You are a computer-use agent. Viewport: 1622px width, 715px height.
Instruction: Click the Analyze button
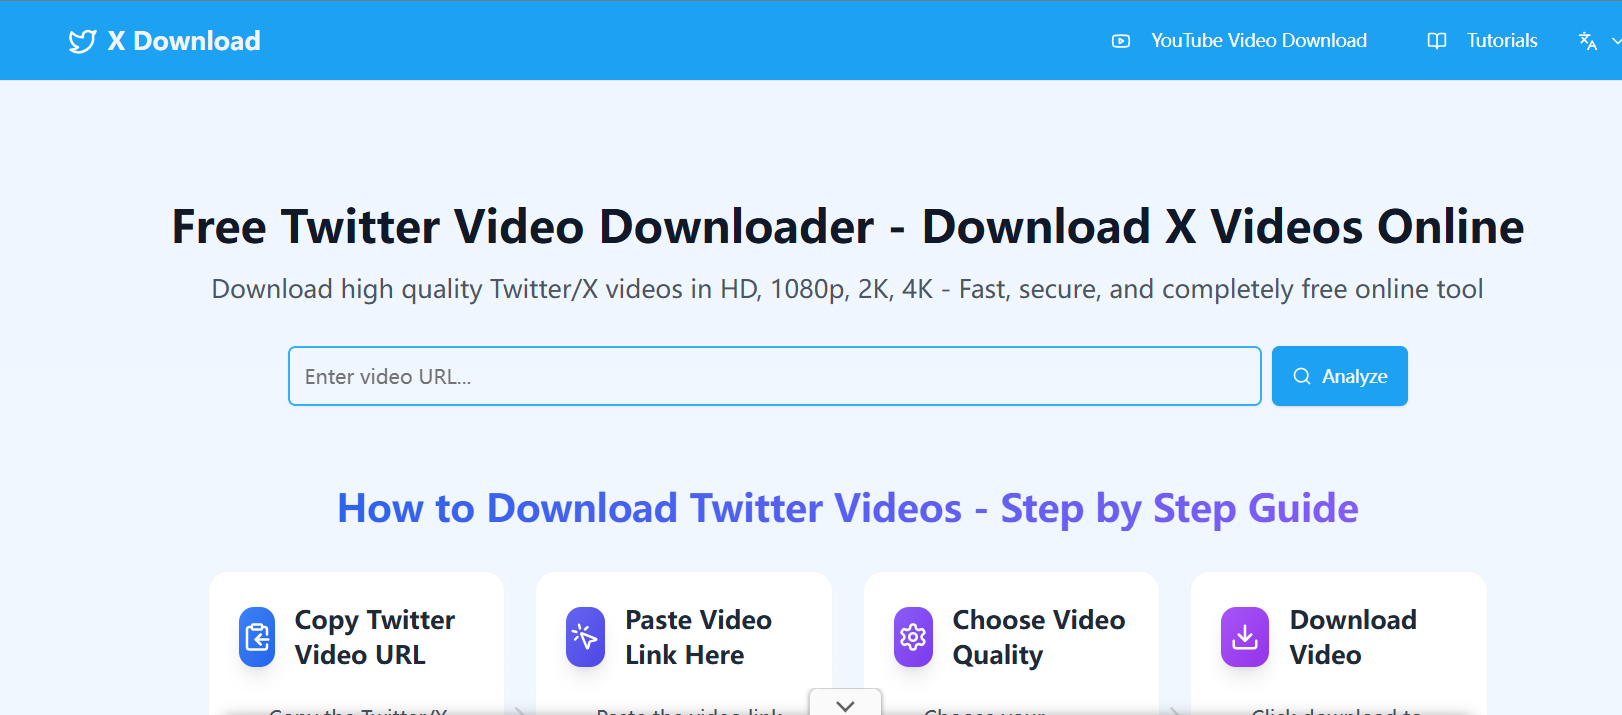1340,376
